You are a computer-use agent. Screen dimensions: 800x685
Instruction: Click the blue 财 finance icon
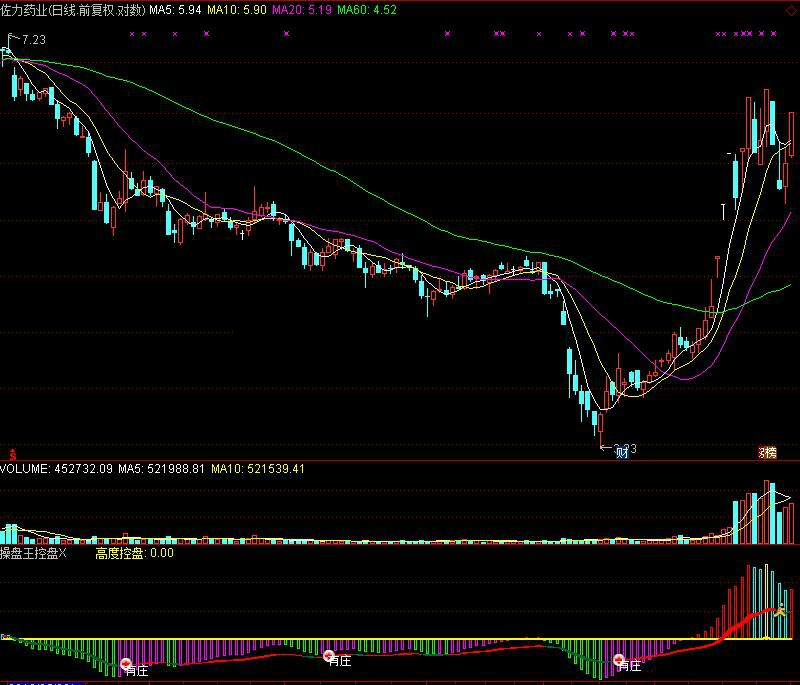tap(621, 452)
